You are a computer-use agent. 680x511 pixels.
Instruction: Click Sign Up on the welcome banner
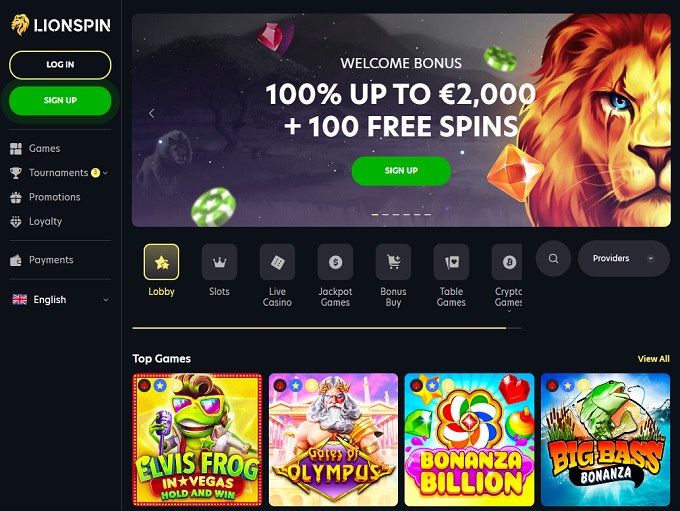click(x=401, y=171)
